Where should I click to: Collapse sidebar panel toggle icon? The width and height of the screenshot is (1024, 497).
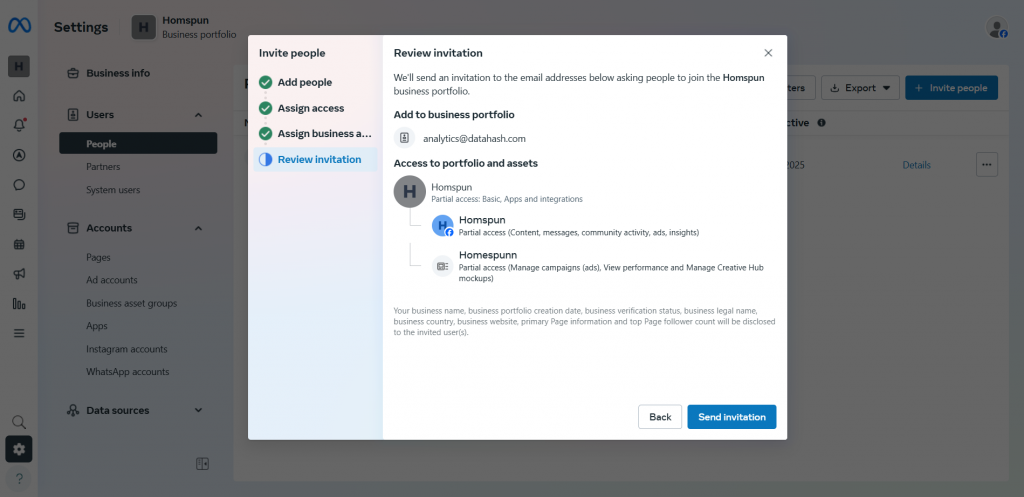click(202, 464)
